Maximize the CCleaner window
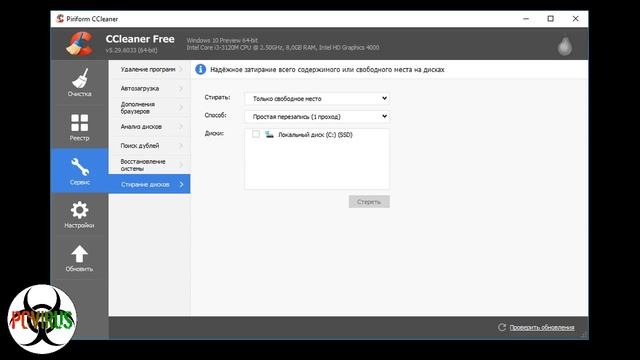 click(551, 19)
